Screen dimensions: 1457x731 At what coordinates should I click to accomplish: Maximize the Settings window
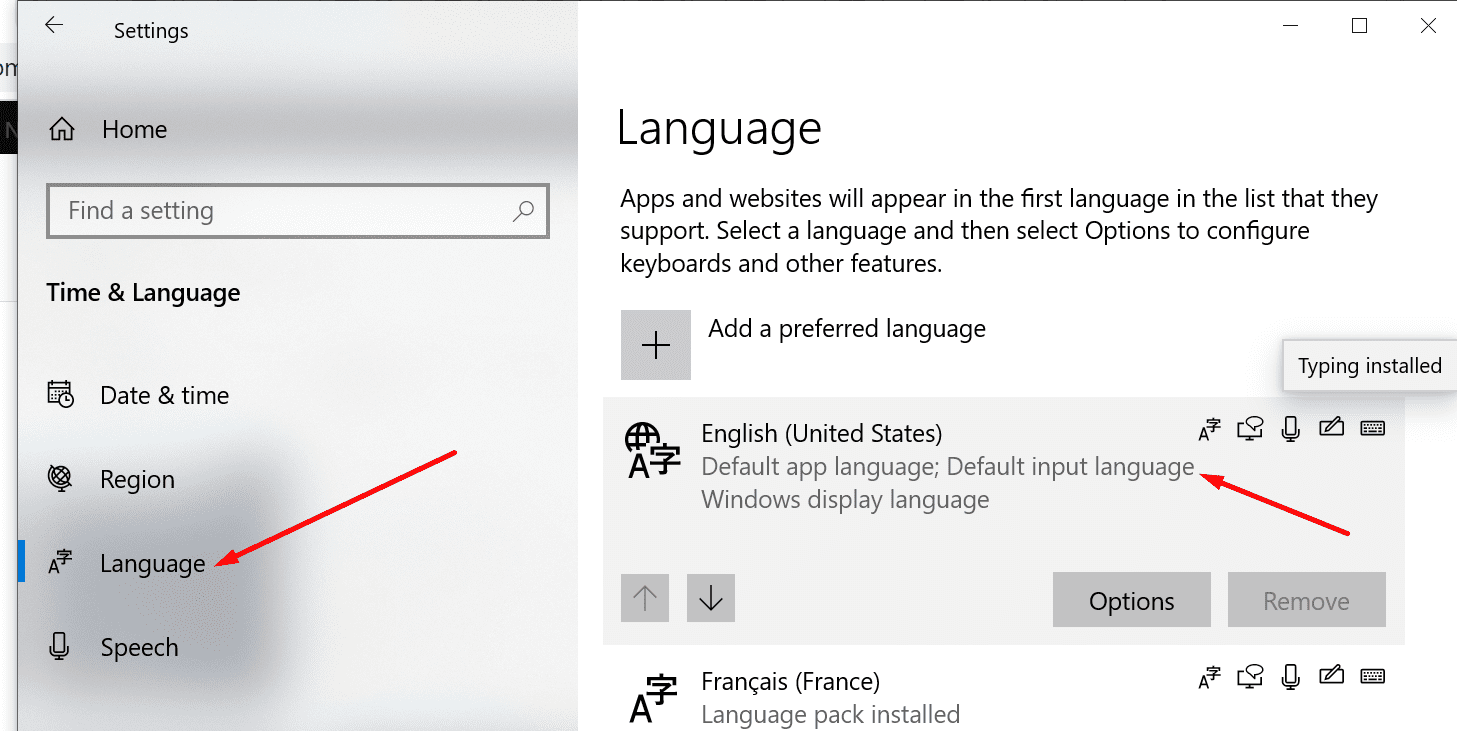point(1359,27)
